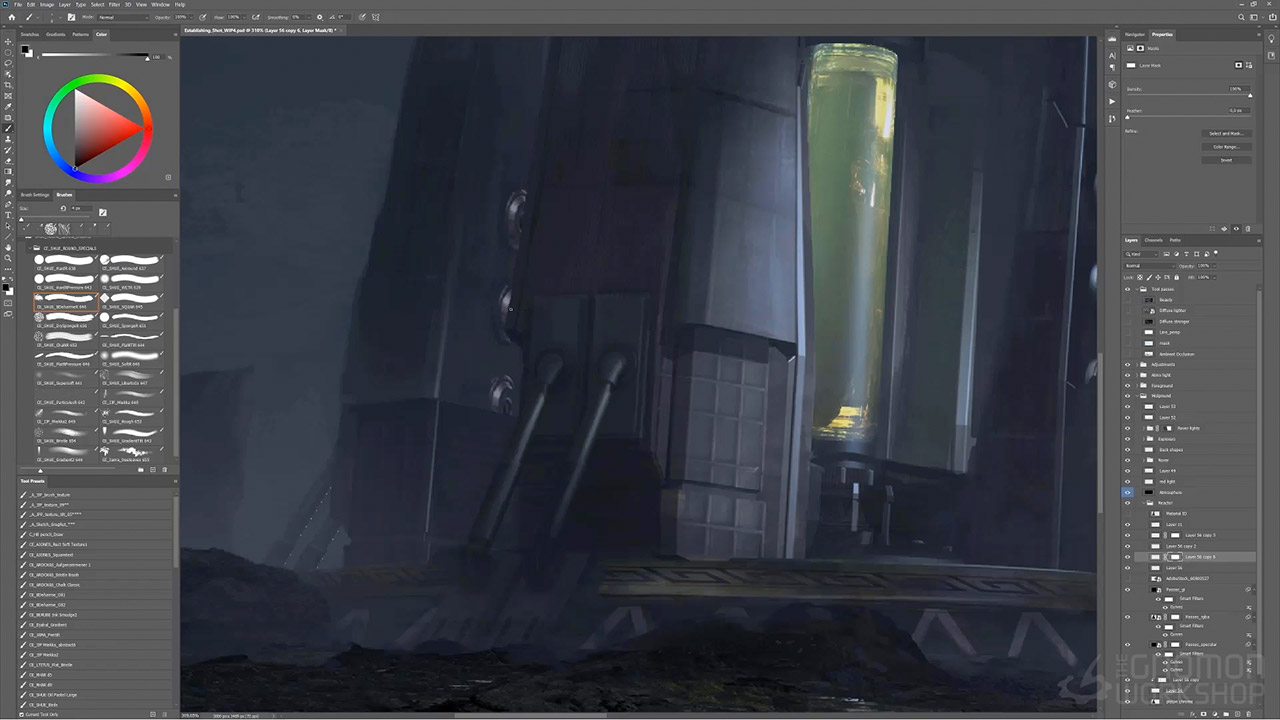The height and width of the screenshot is (720, 1280).
Task: Delete layer trash icon
Action: click(x=1248, y=714)
